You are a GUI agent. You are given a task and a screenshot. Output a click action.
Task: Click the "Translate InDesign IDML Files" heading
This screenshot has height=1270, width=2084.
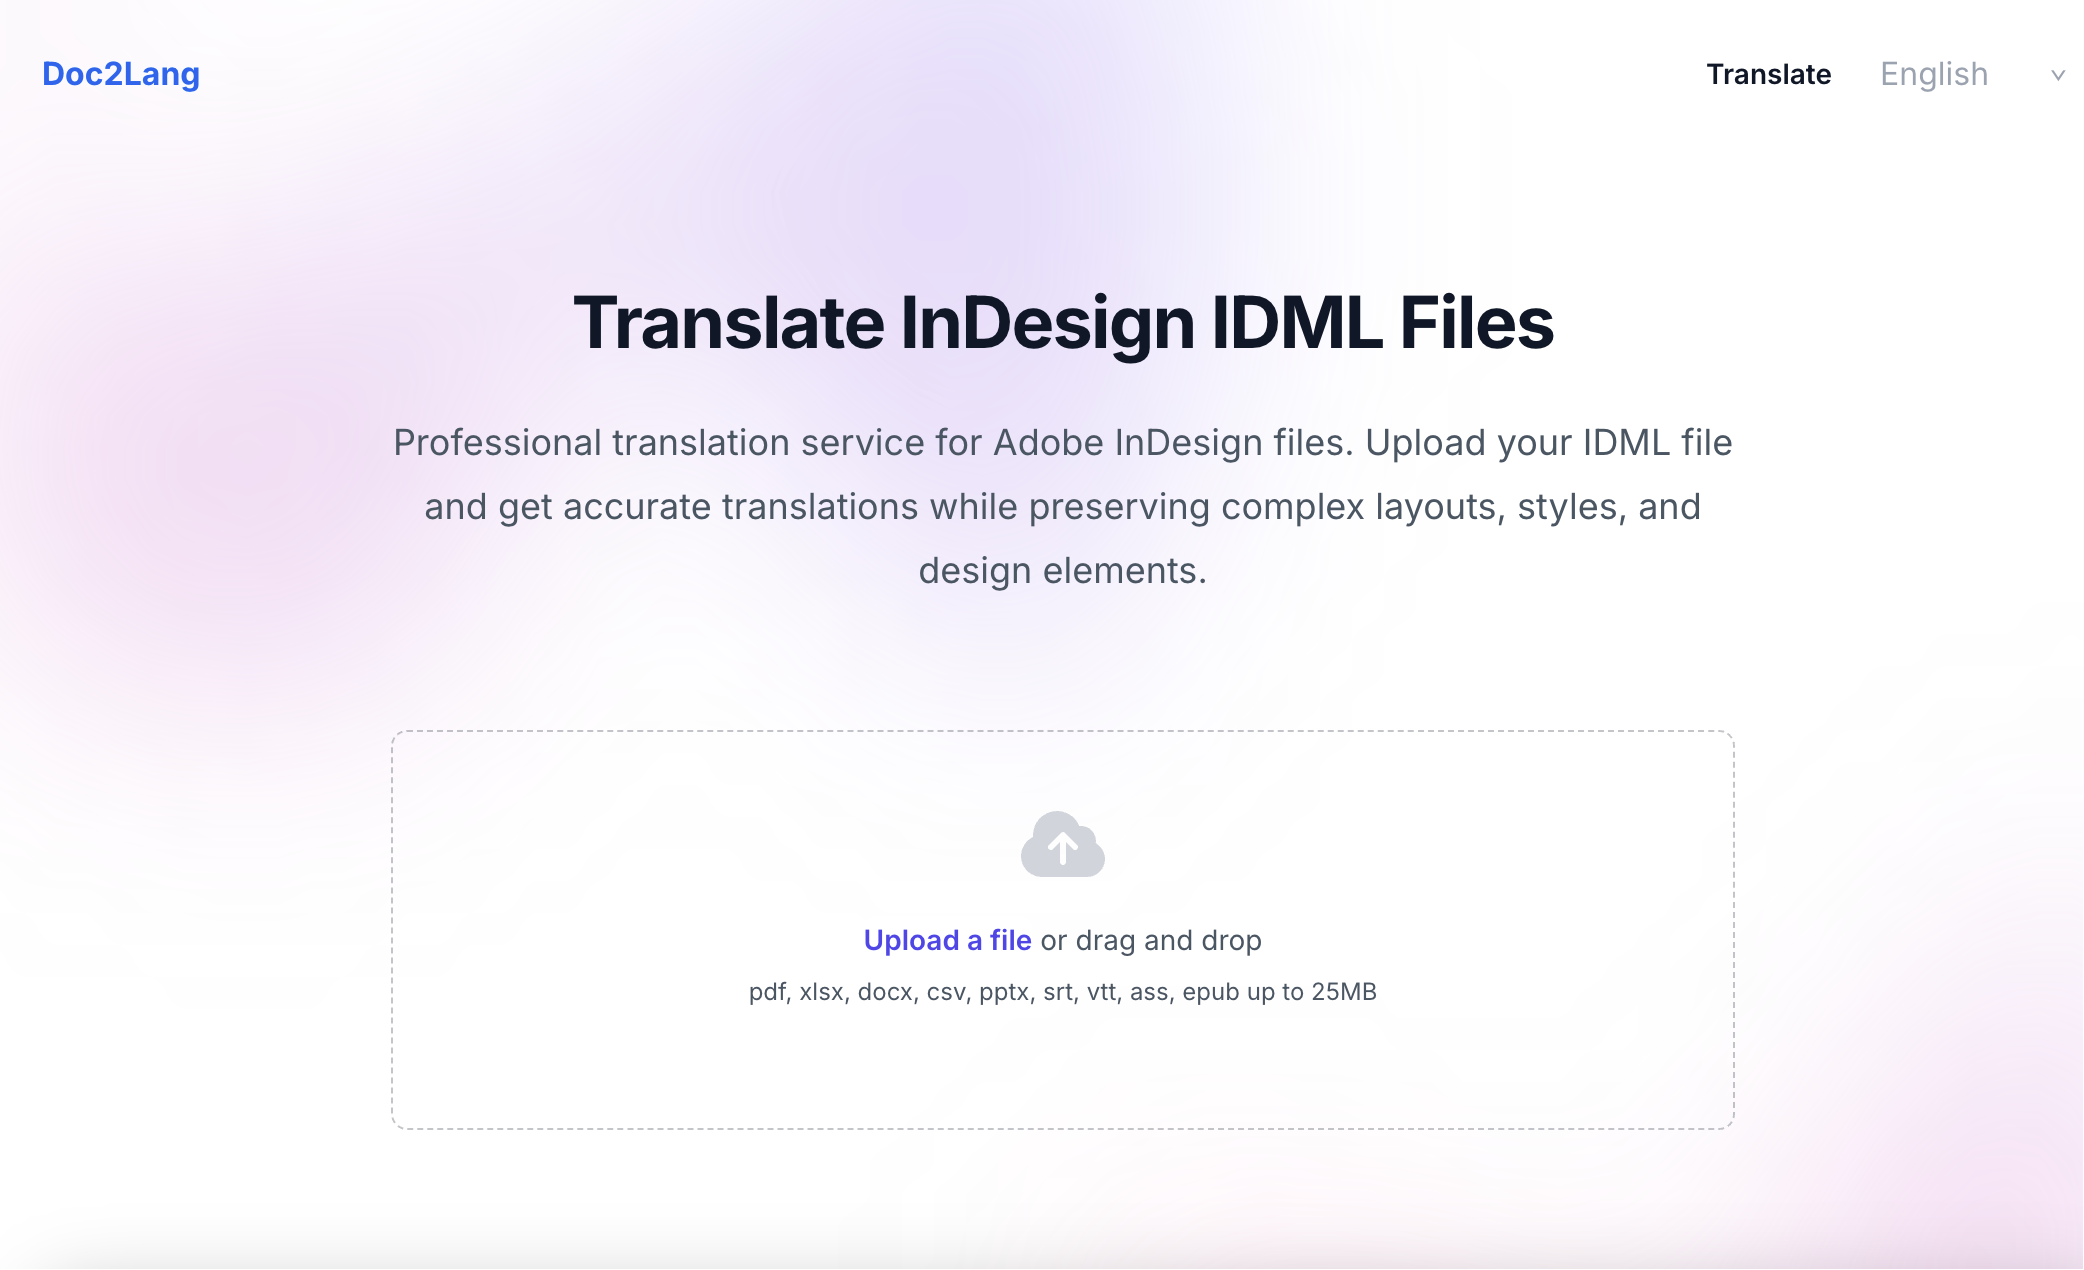[1063, 323]
